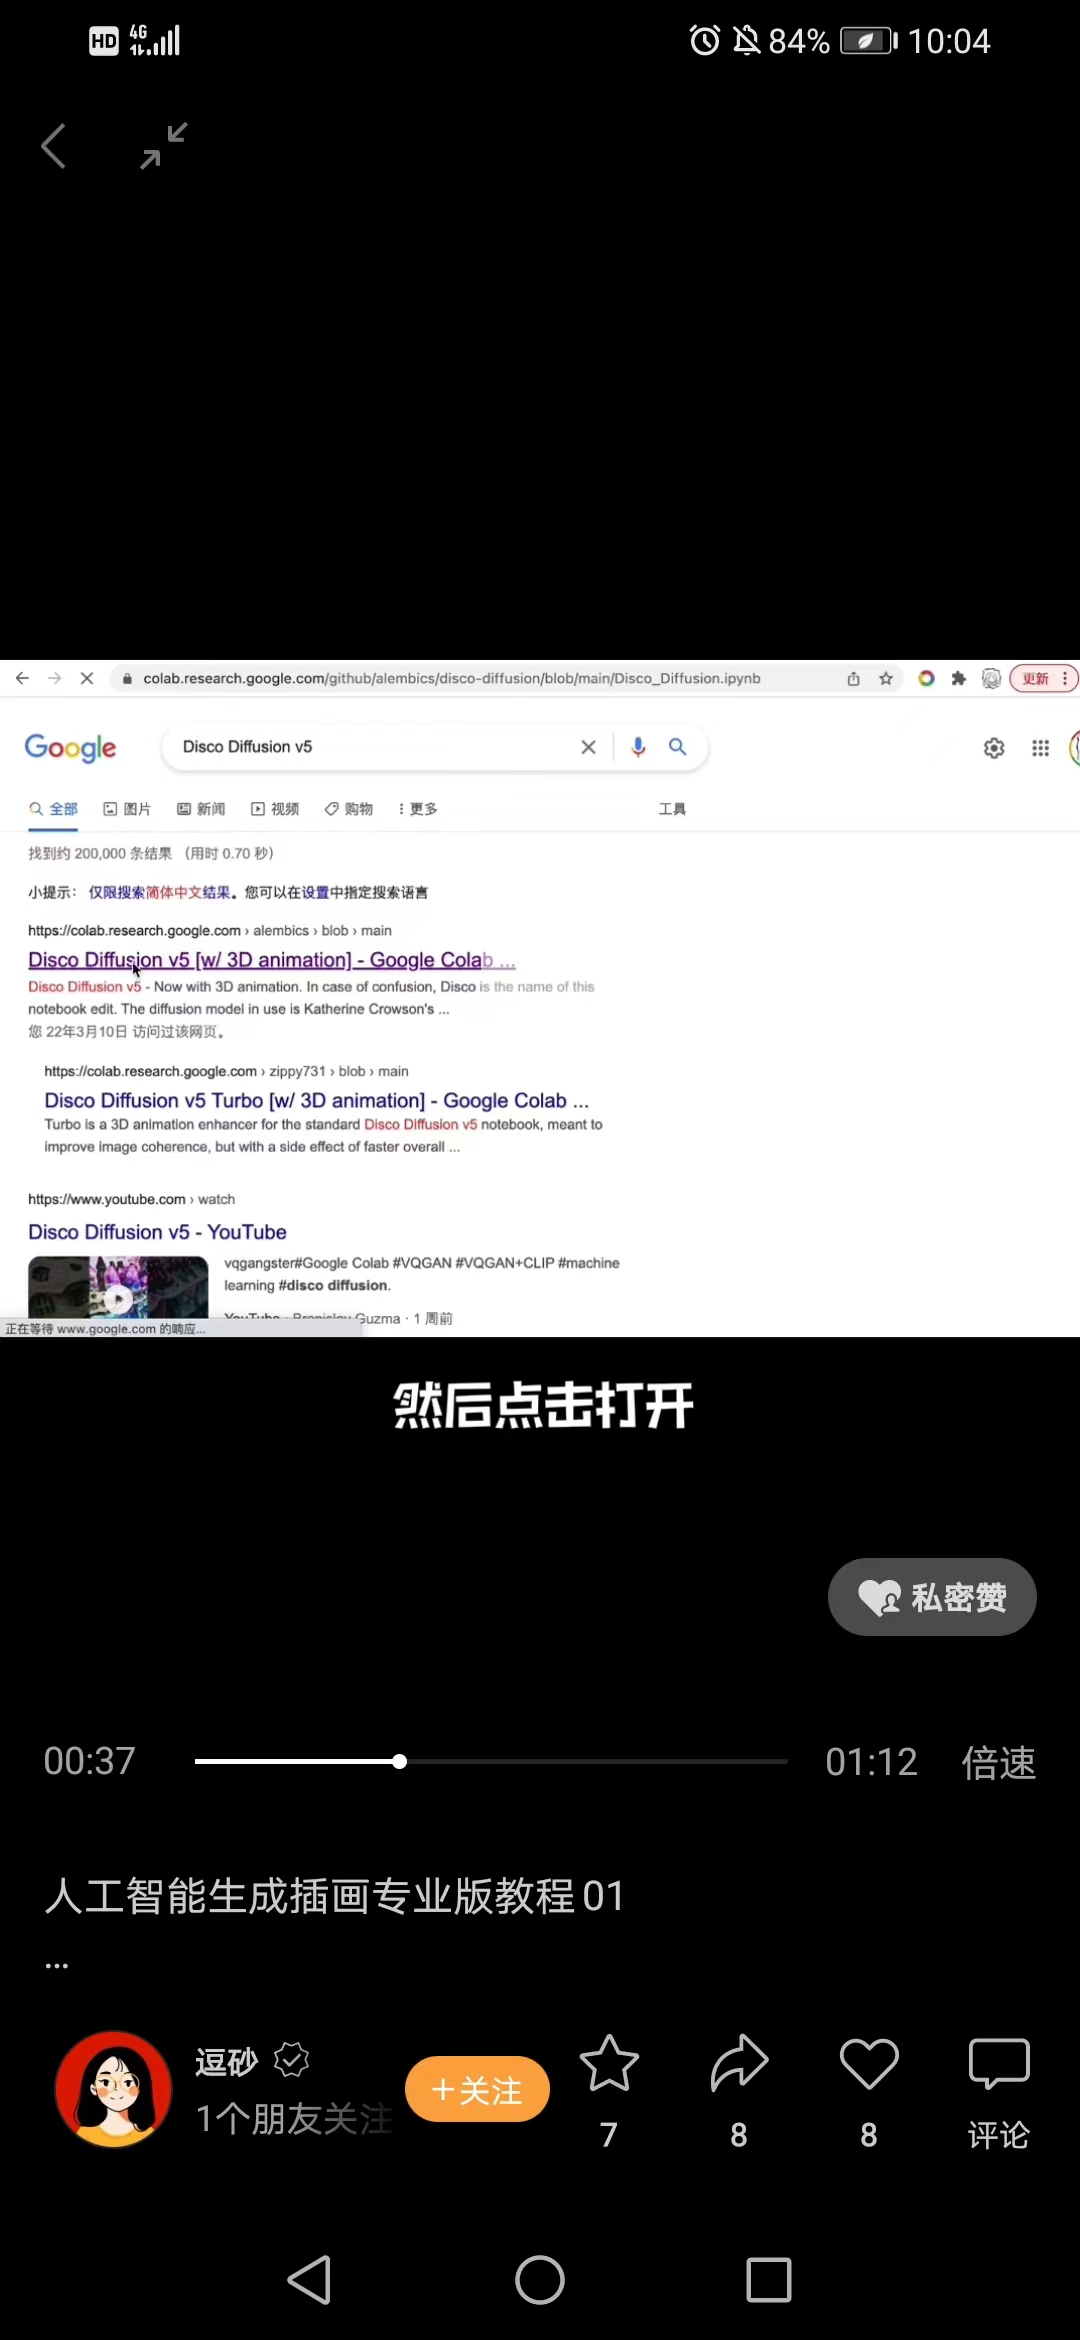Open the author 逗砂 avatar
The width and height of the screenshot is (1080, 2340).
coord(114,2089)
